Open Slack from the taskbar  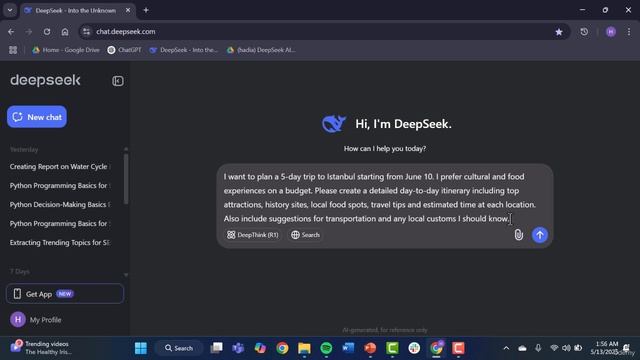pyautogui.click(x=414, y=348)
